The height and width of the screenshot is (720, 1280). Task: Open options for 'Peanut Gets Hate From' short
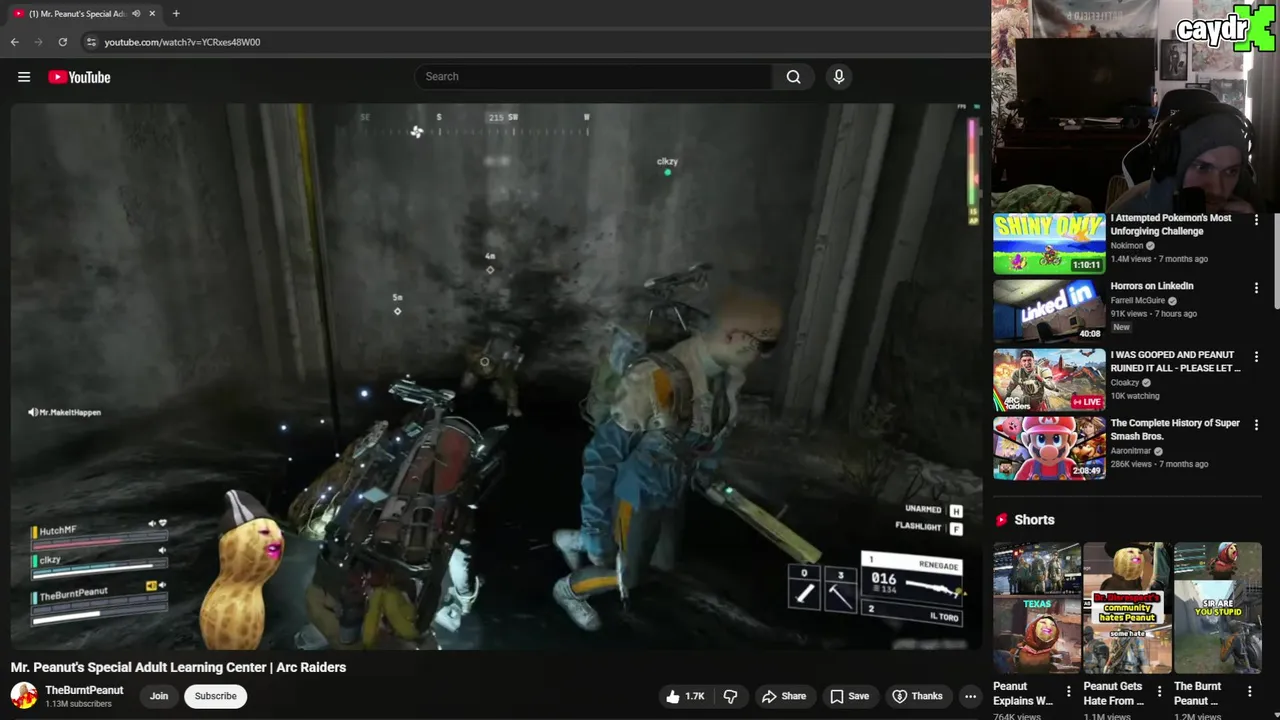tap(1159, 691)
